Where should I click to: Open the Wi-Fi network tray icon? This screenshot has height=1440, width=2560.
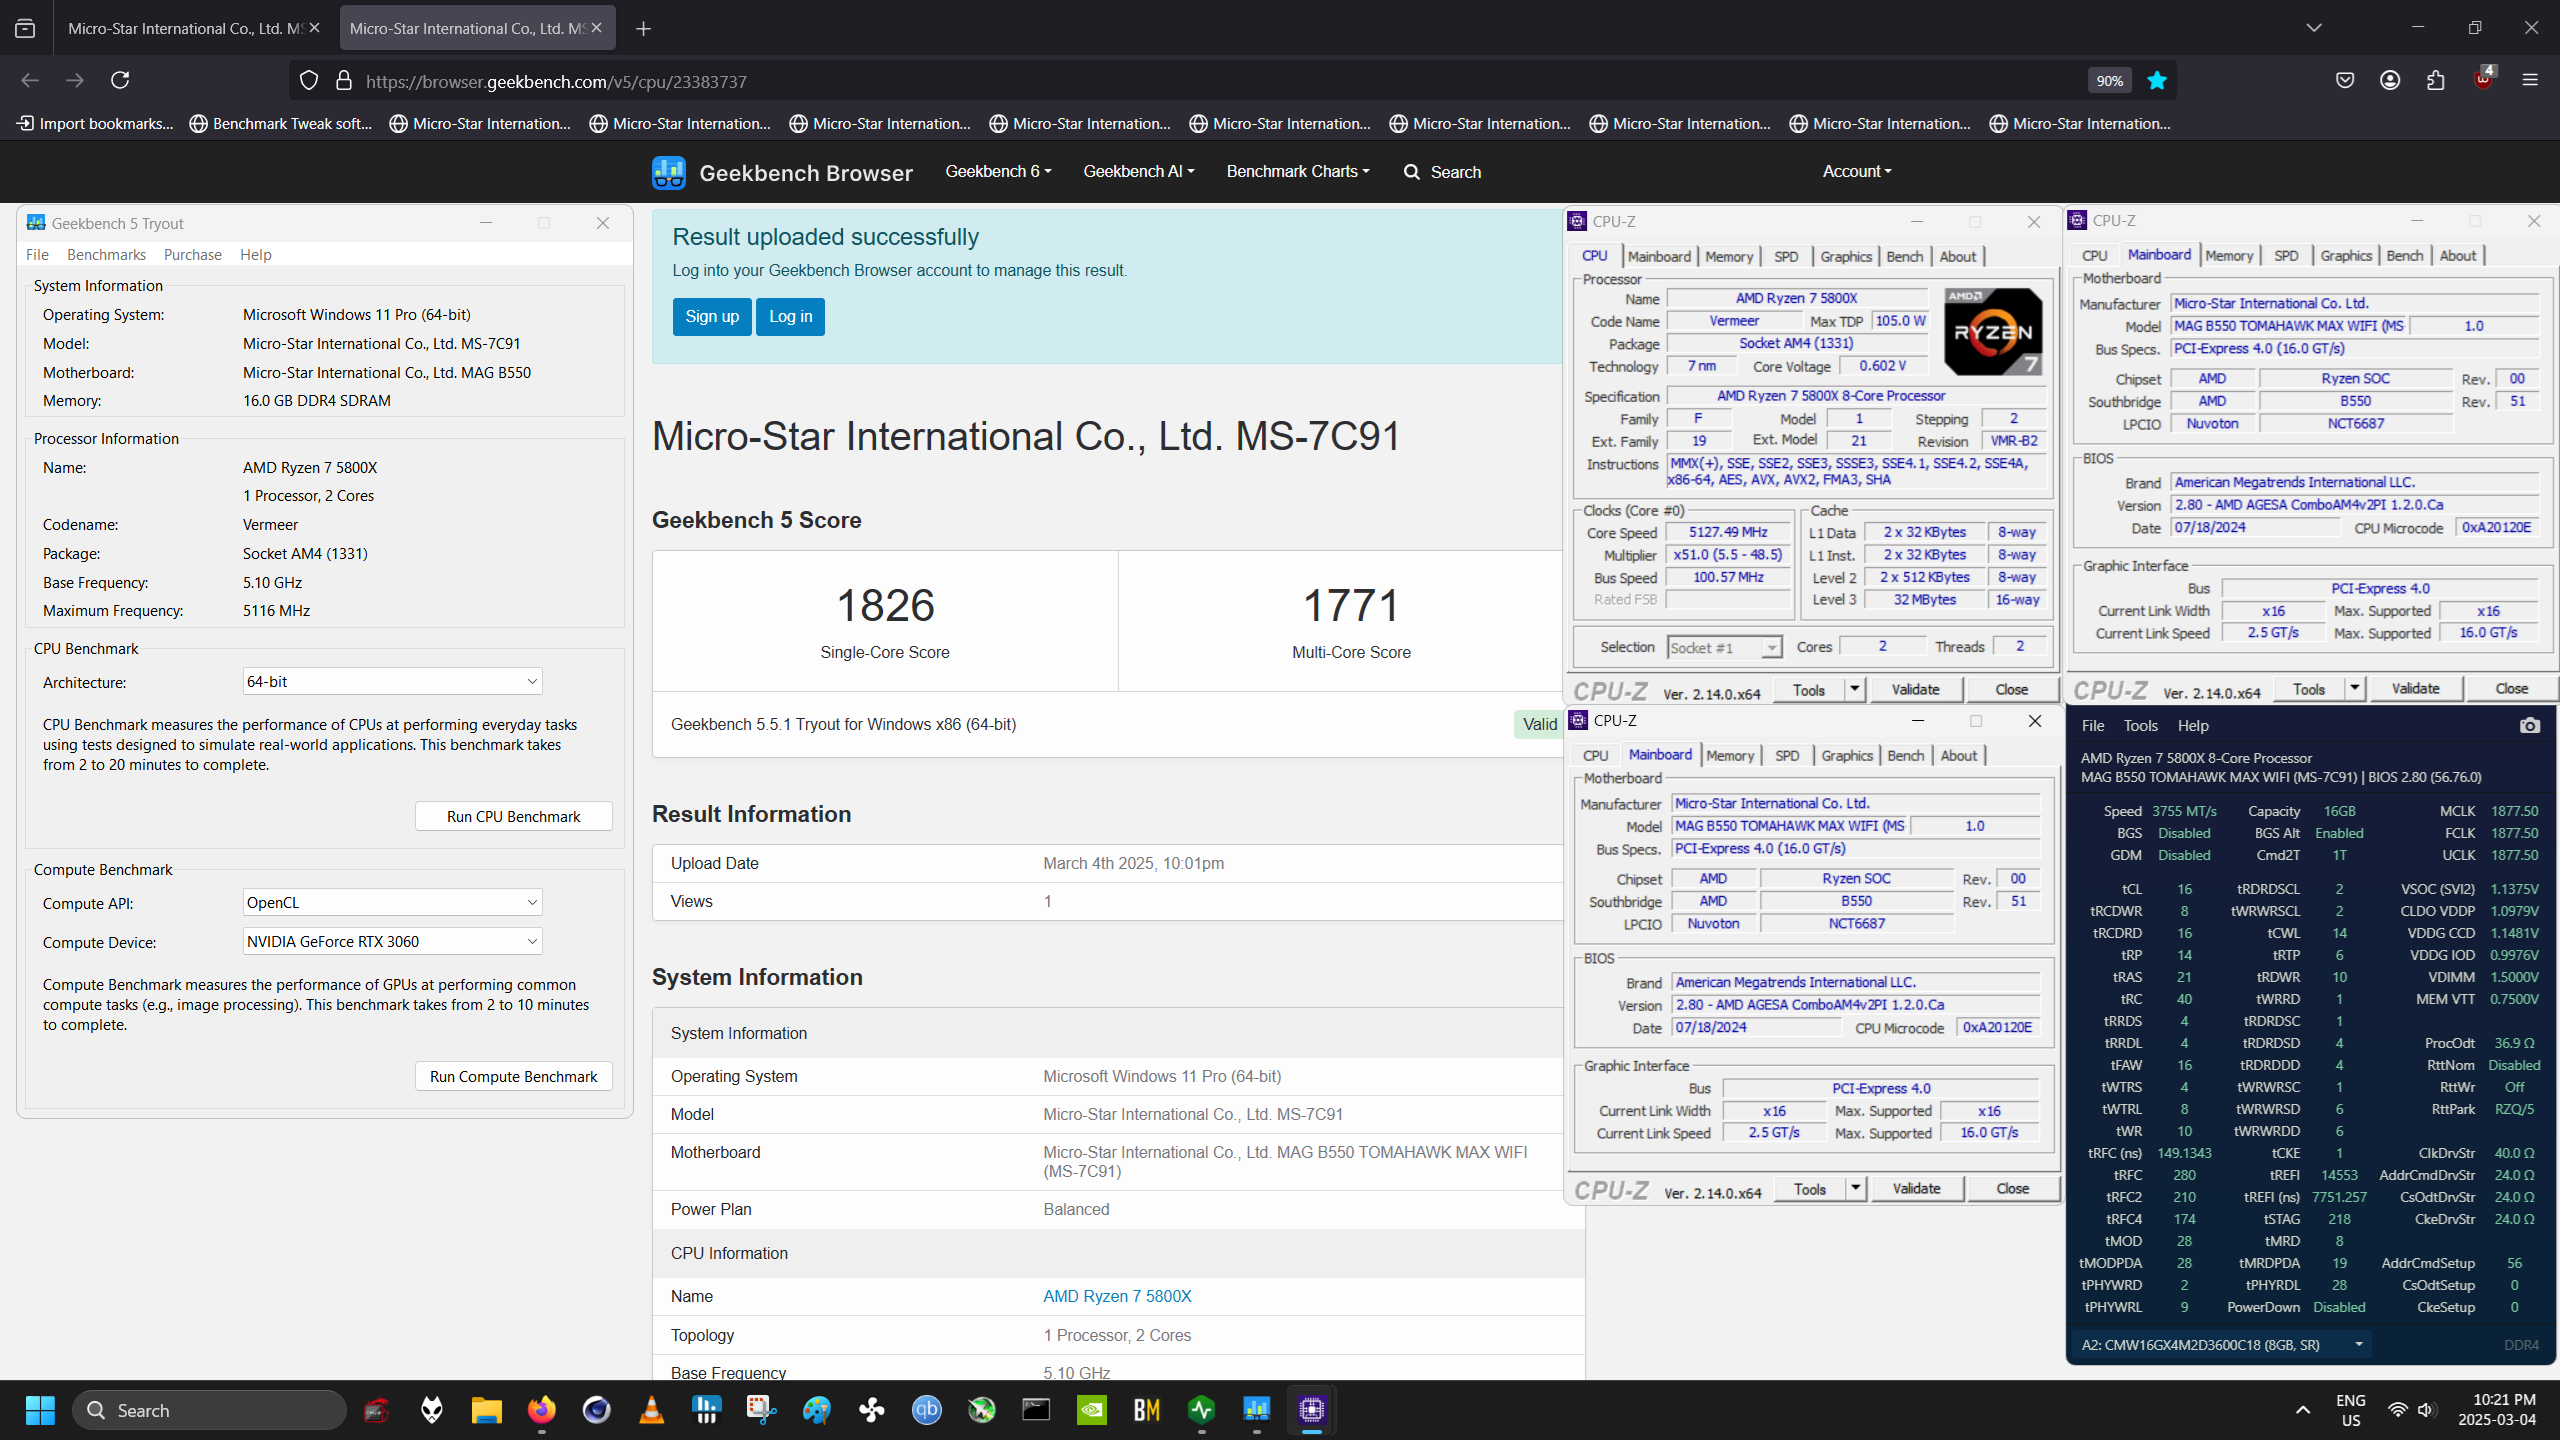(2397, 1410)
